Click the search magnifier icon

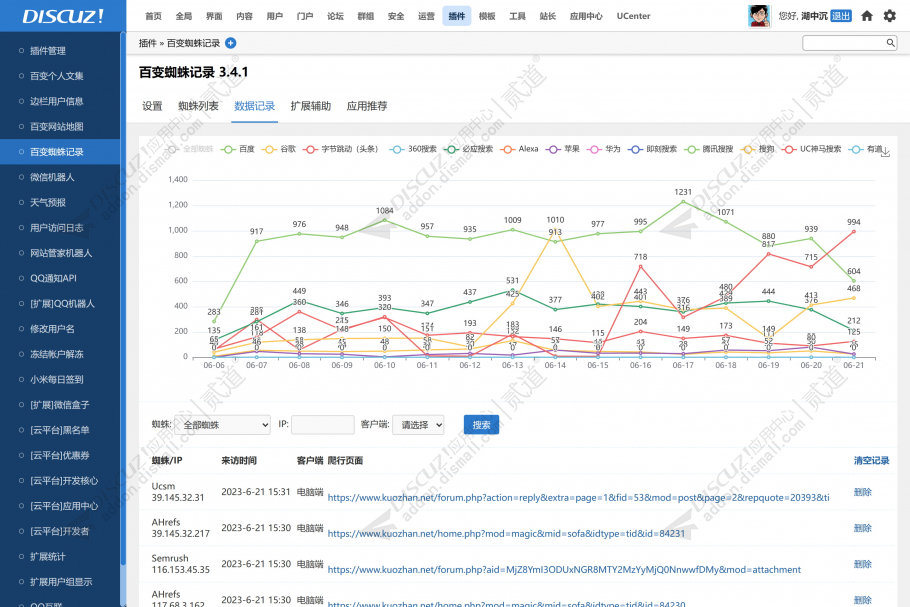click(890, 42)
